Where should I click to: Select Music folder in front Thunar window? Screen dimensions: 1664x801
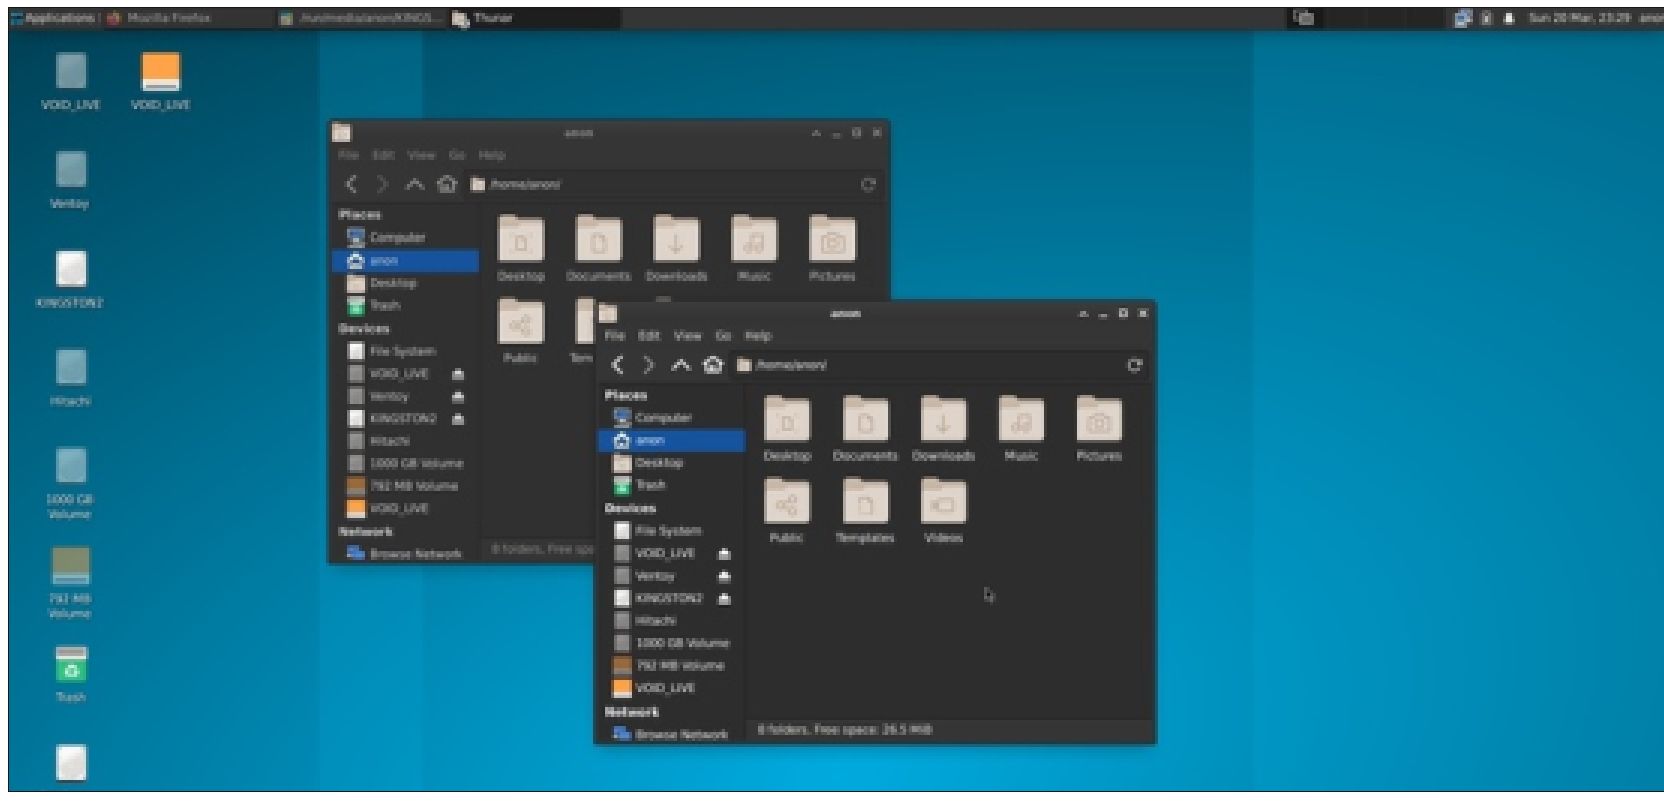point(1021,428)
